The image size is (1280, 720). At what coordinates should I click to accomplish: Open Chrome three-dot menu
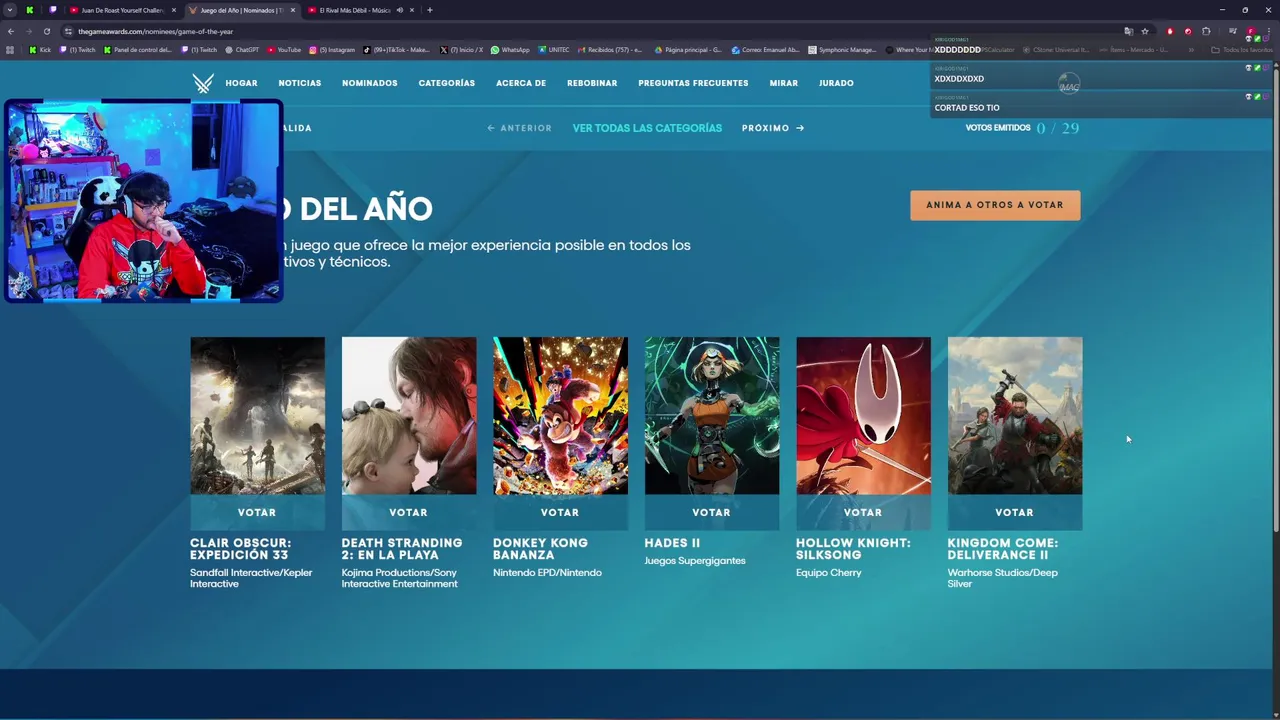[x=1268, y=31]
